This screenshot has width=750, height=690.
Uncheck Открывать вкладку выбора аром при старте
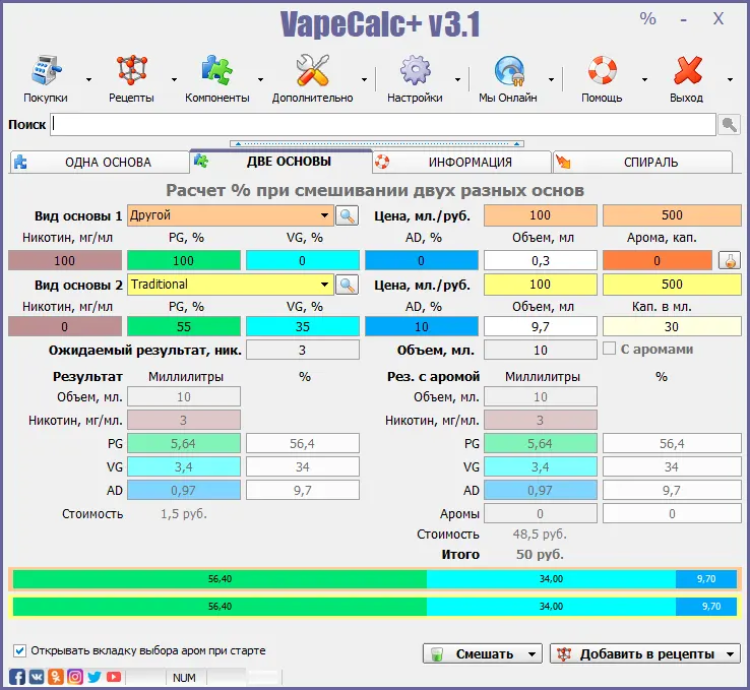click(20, 650)
